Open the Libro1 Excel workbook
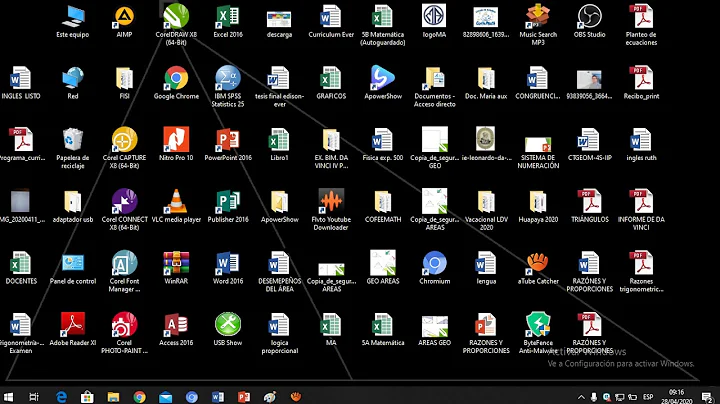Viewport: 720px width, 404px height. (x=279, y=144)
